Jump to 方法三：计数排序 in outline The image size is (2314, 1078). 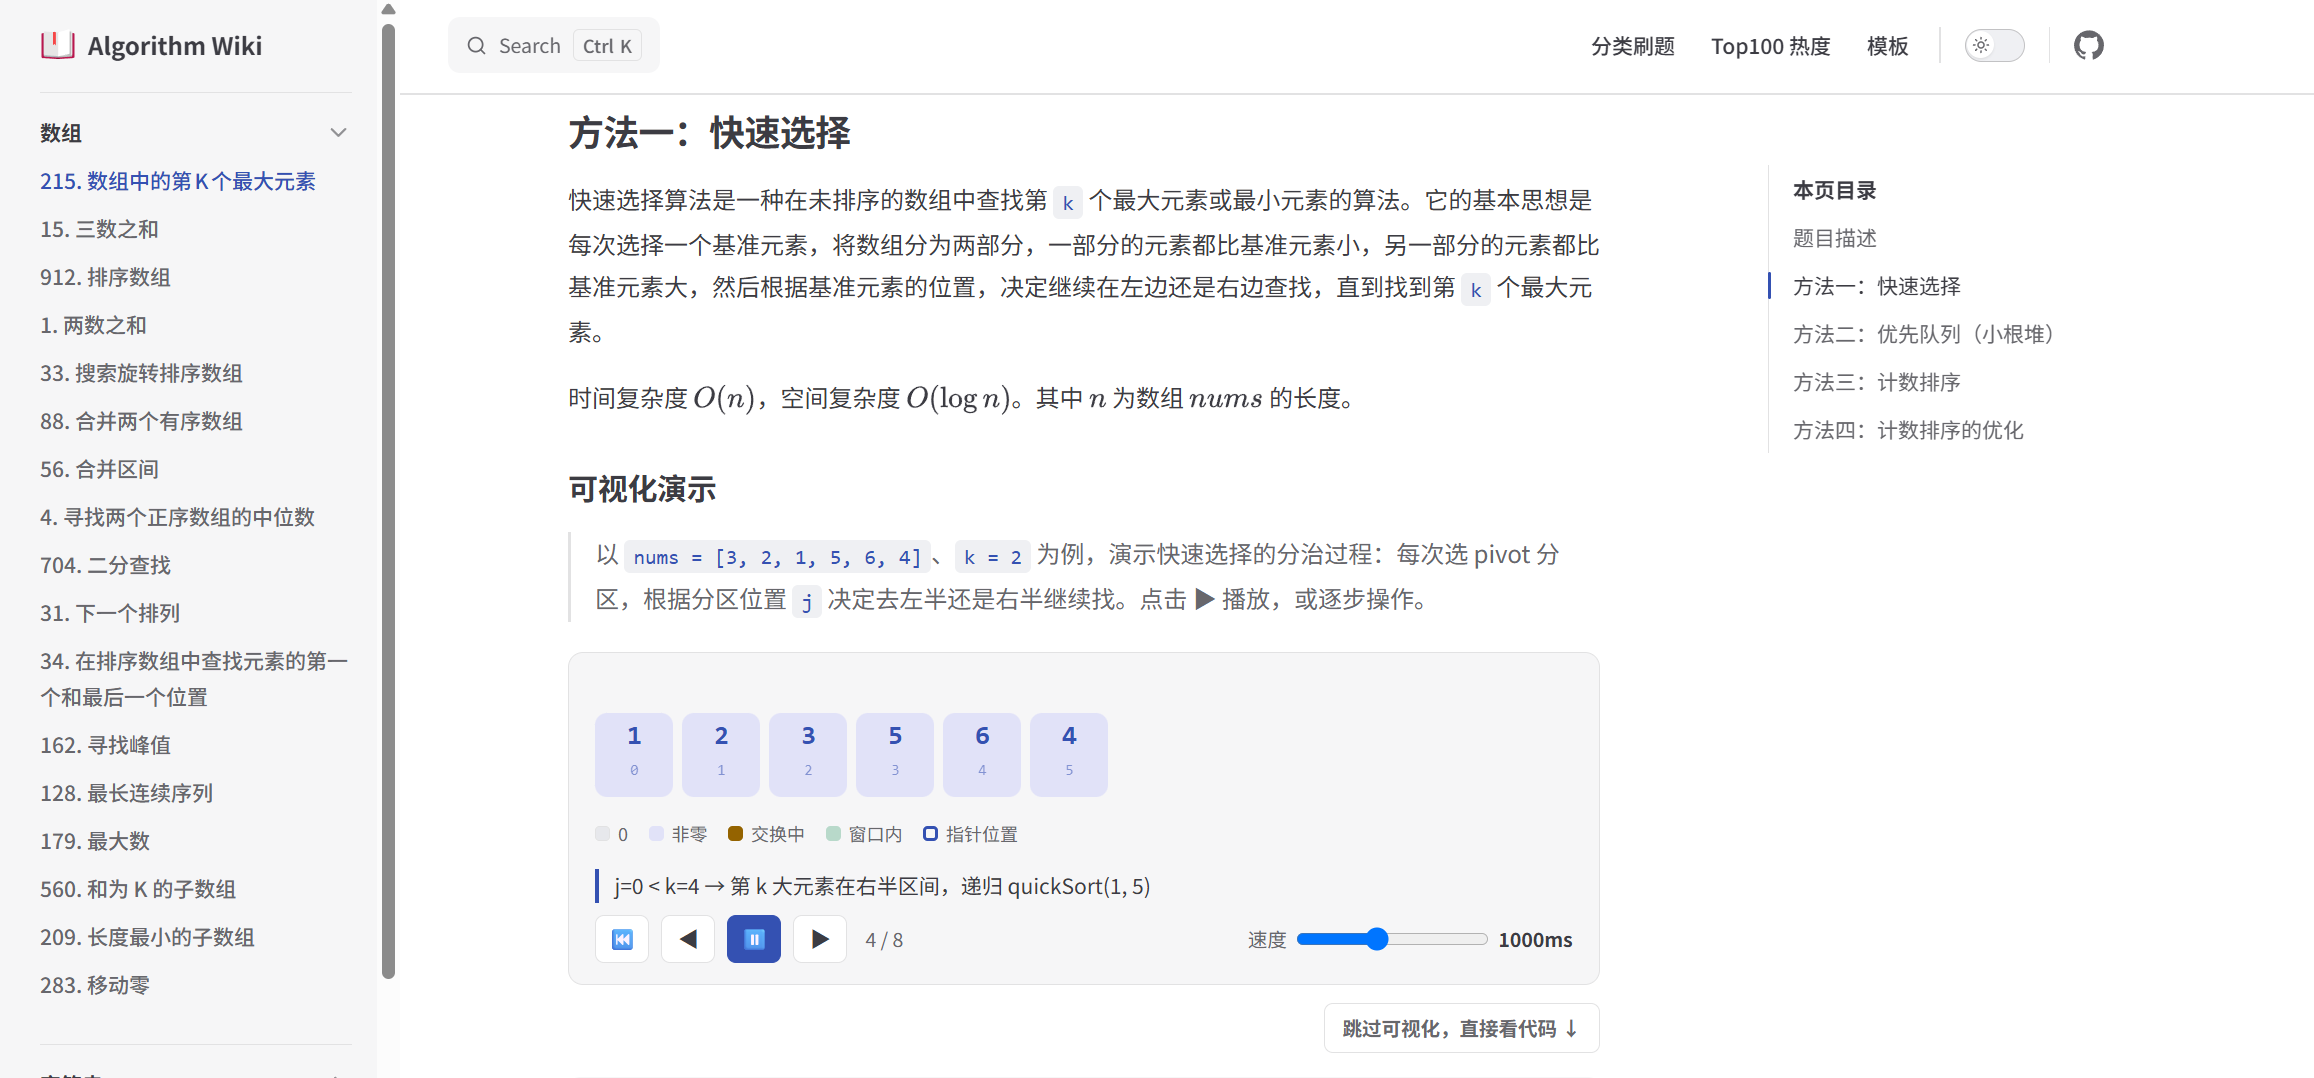coord(1876,382)
